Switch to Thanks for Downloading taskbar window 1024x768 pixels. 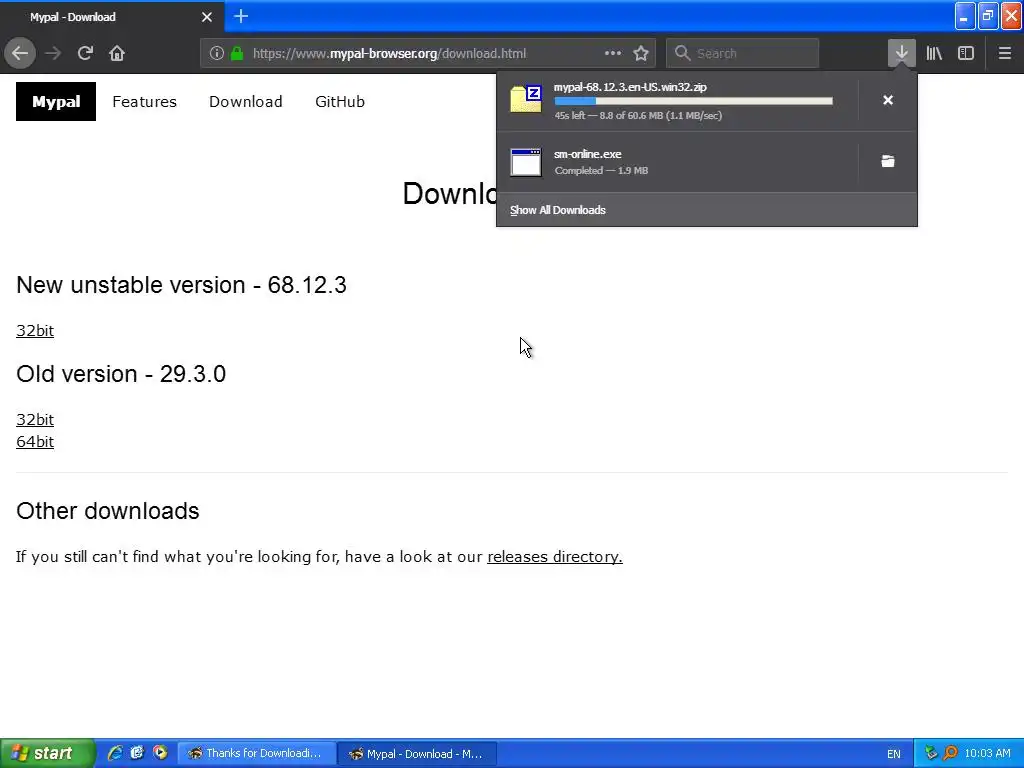click(x=257, y=753)
